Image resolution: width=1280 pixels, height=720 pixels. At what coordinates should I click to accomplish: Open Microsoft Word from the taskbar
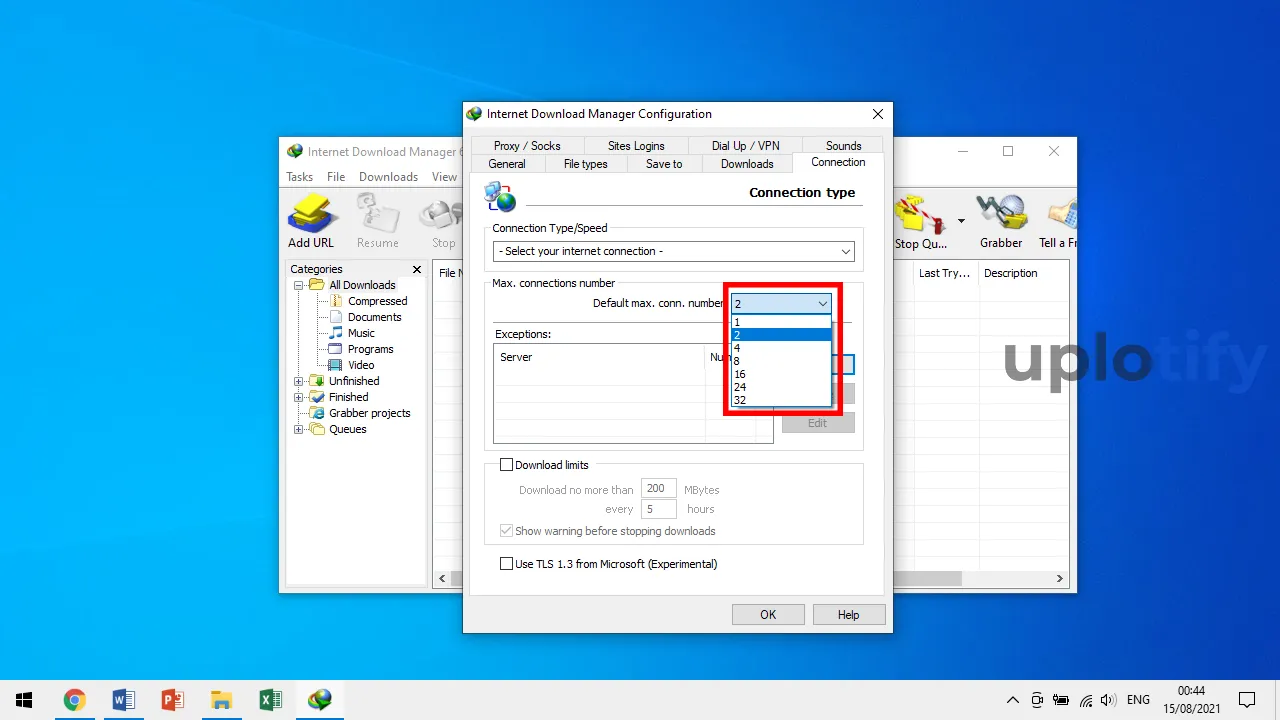(x=124, y=700)
